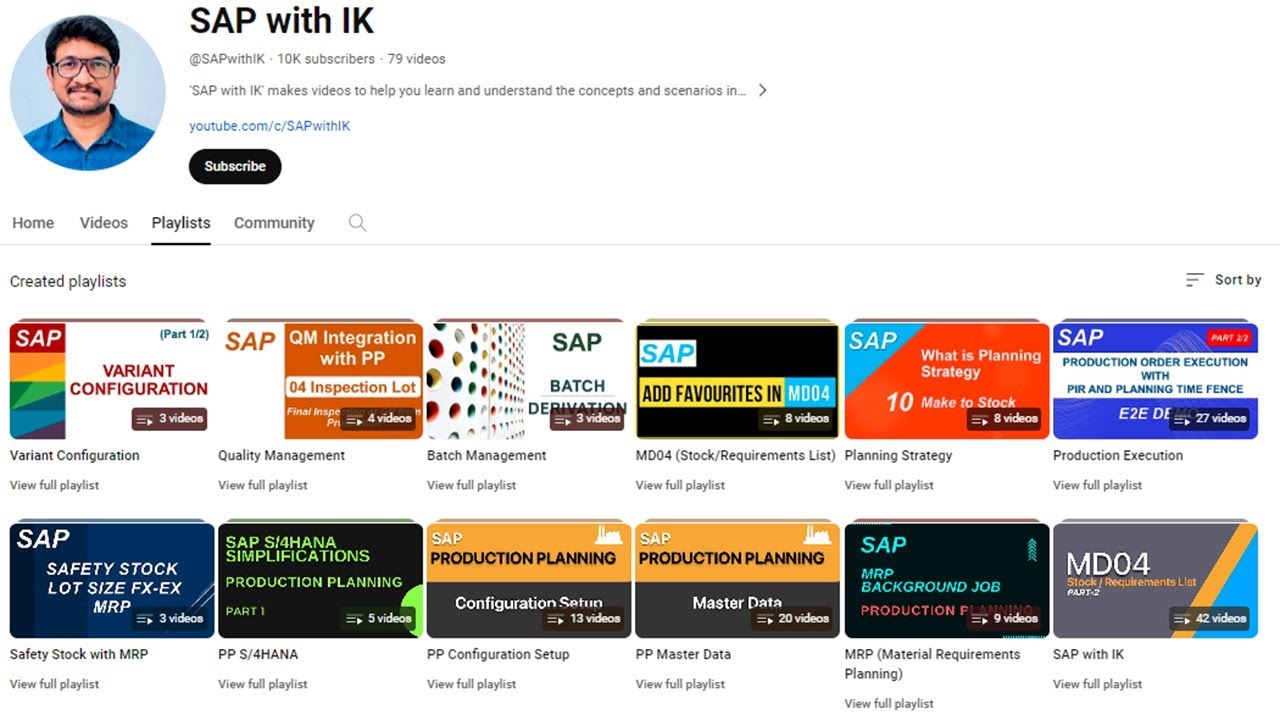This screenshot has width=1280, height=720.
Task: View full playlist under Safety Stock with MRP
Action: point(54,684)
